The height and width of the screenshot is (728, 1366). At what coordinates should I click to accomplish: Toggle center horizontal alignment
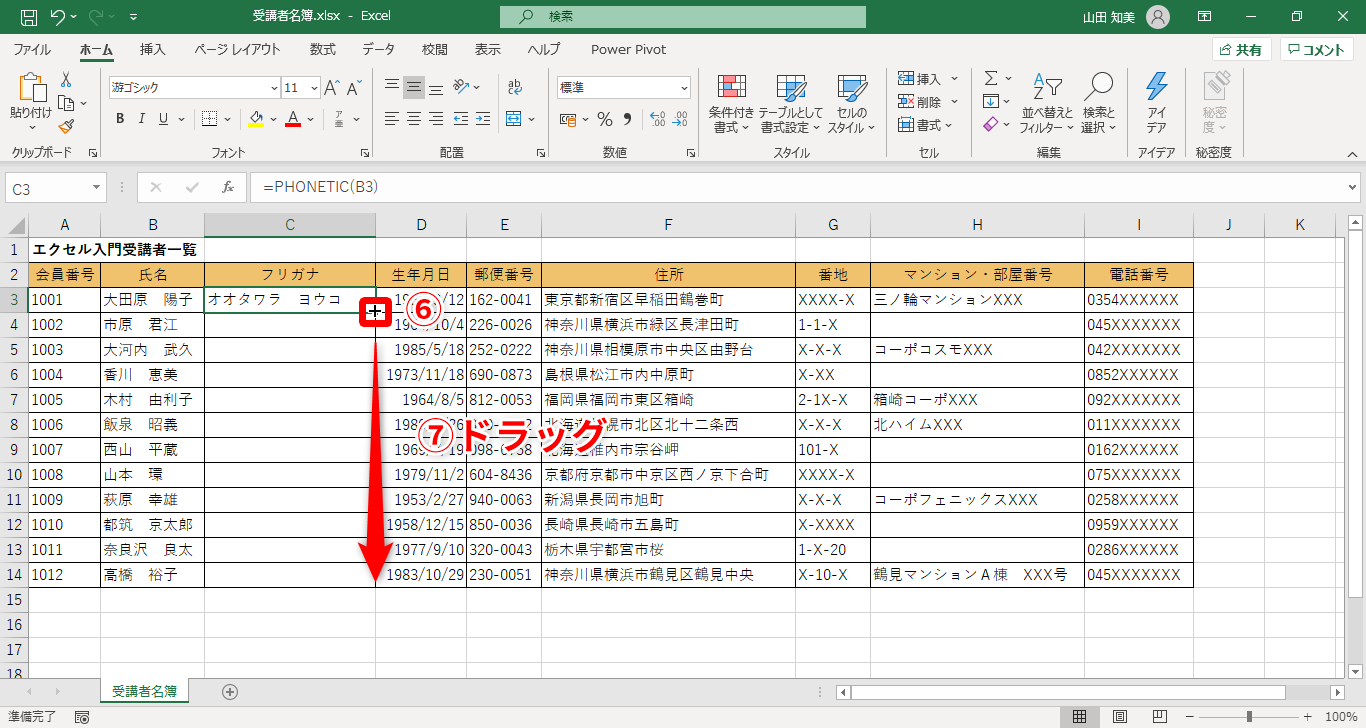coord(414,119)
